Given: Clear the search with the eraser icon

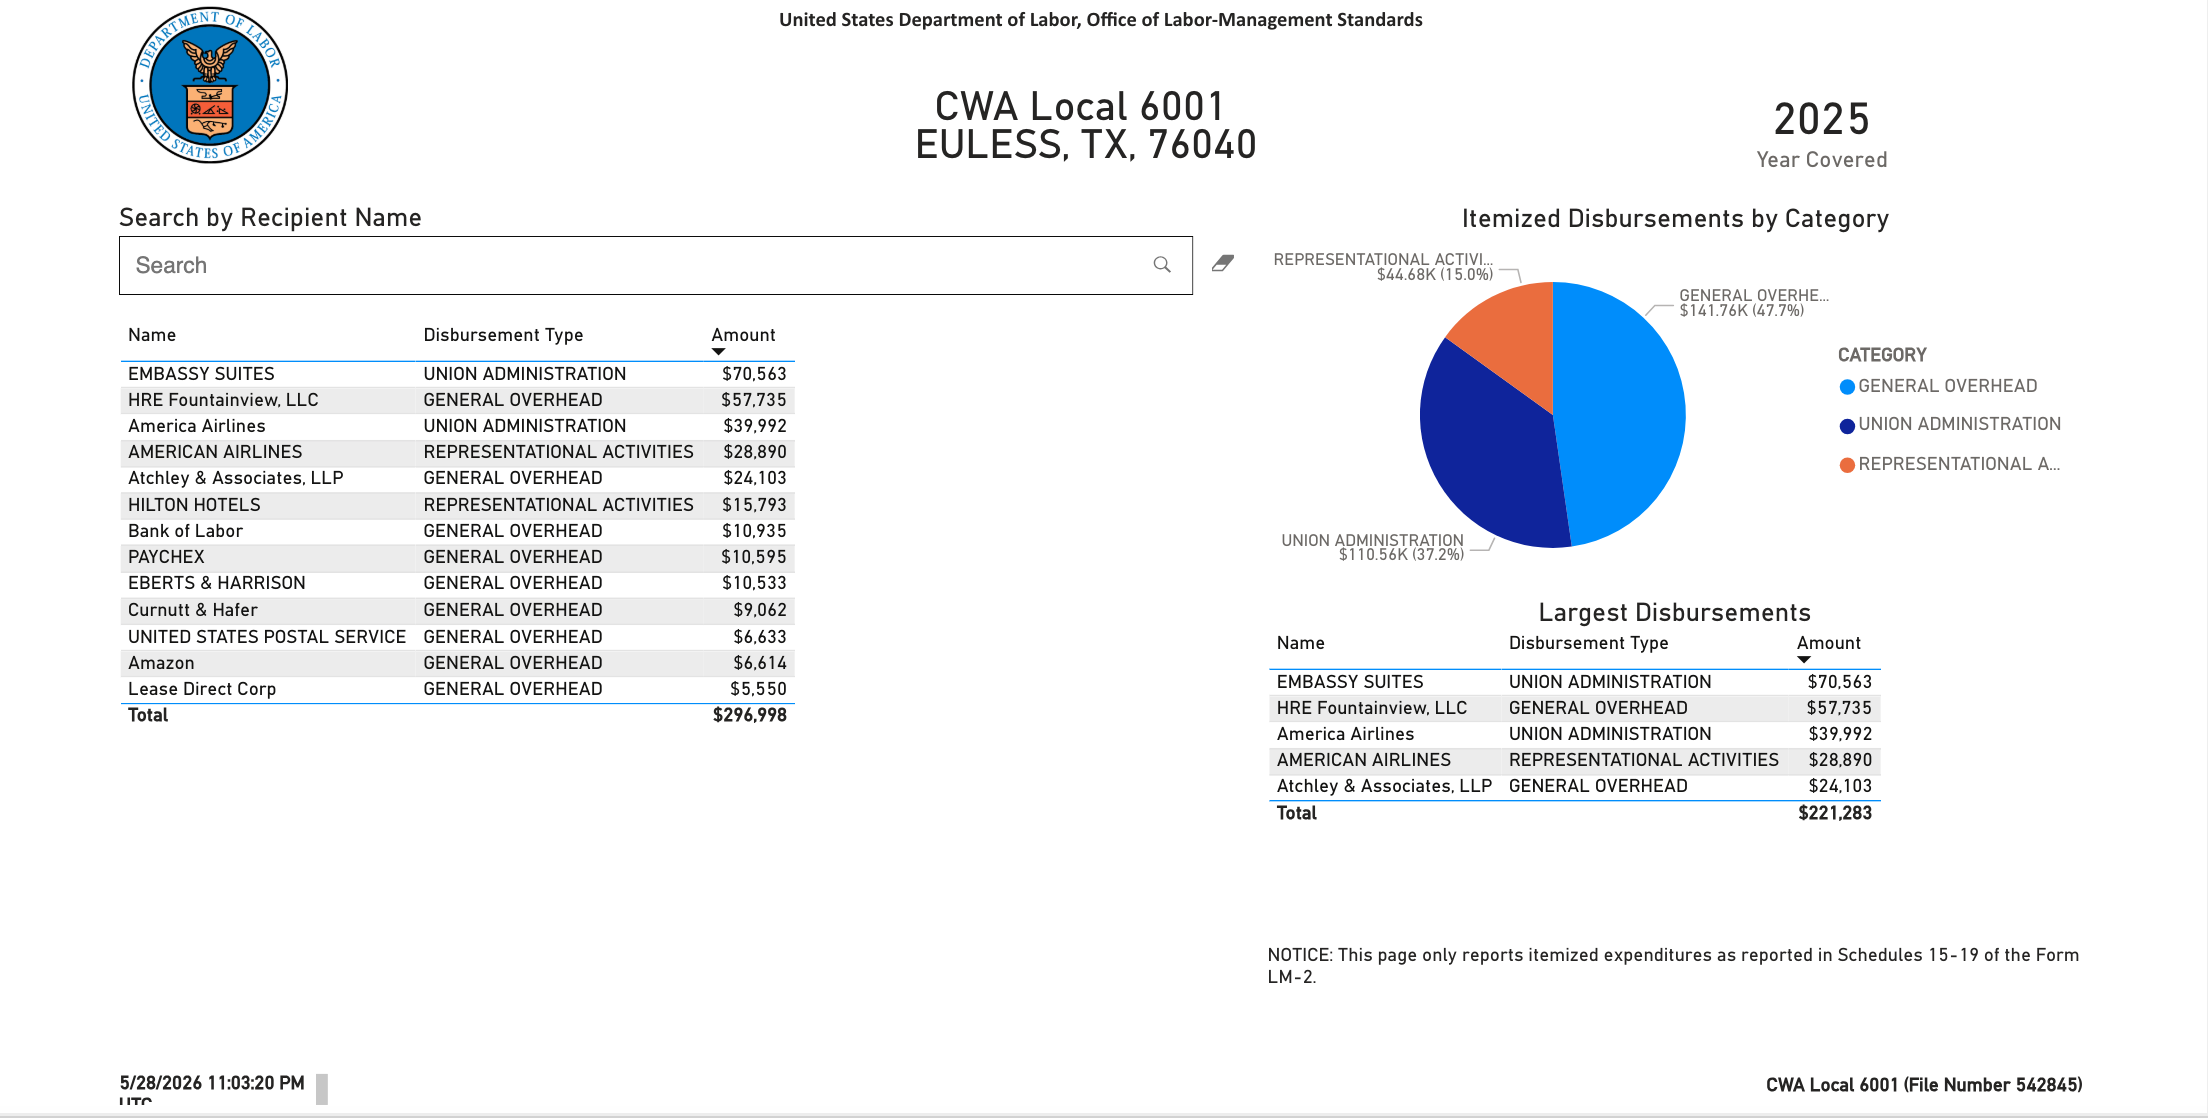Looking at the screenshot, I should coord(1222,263).
